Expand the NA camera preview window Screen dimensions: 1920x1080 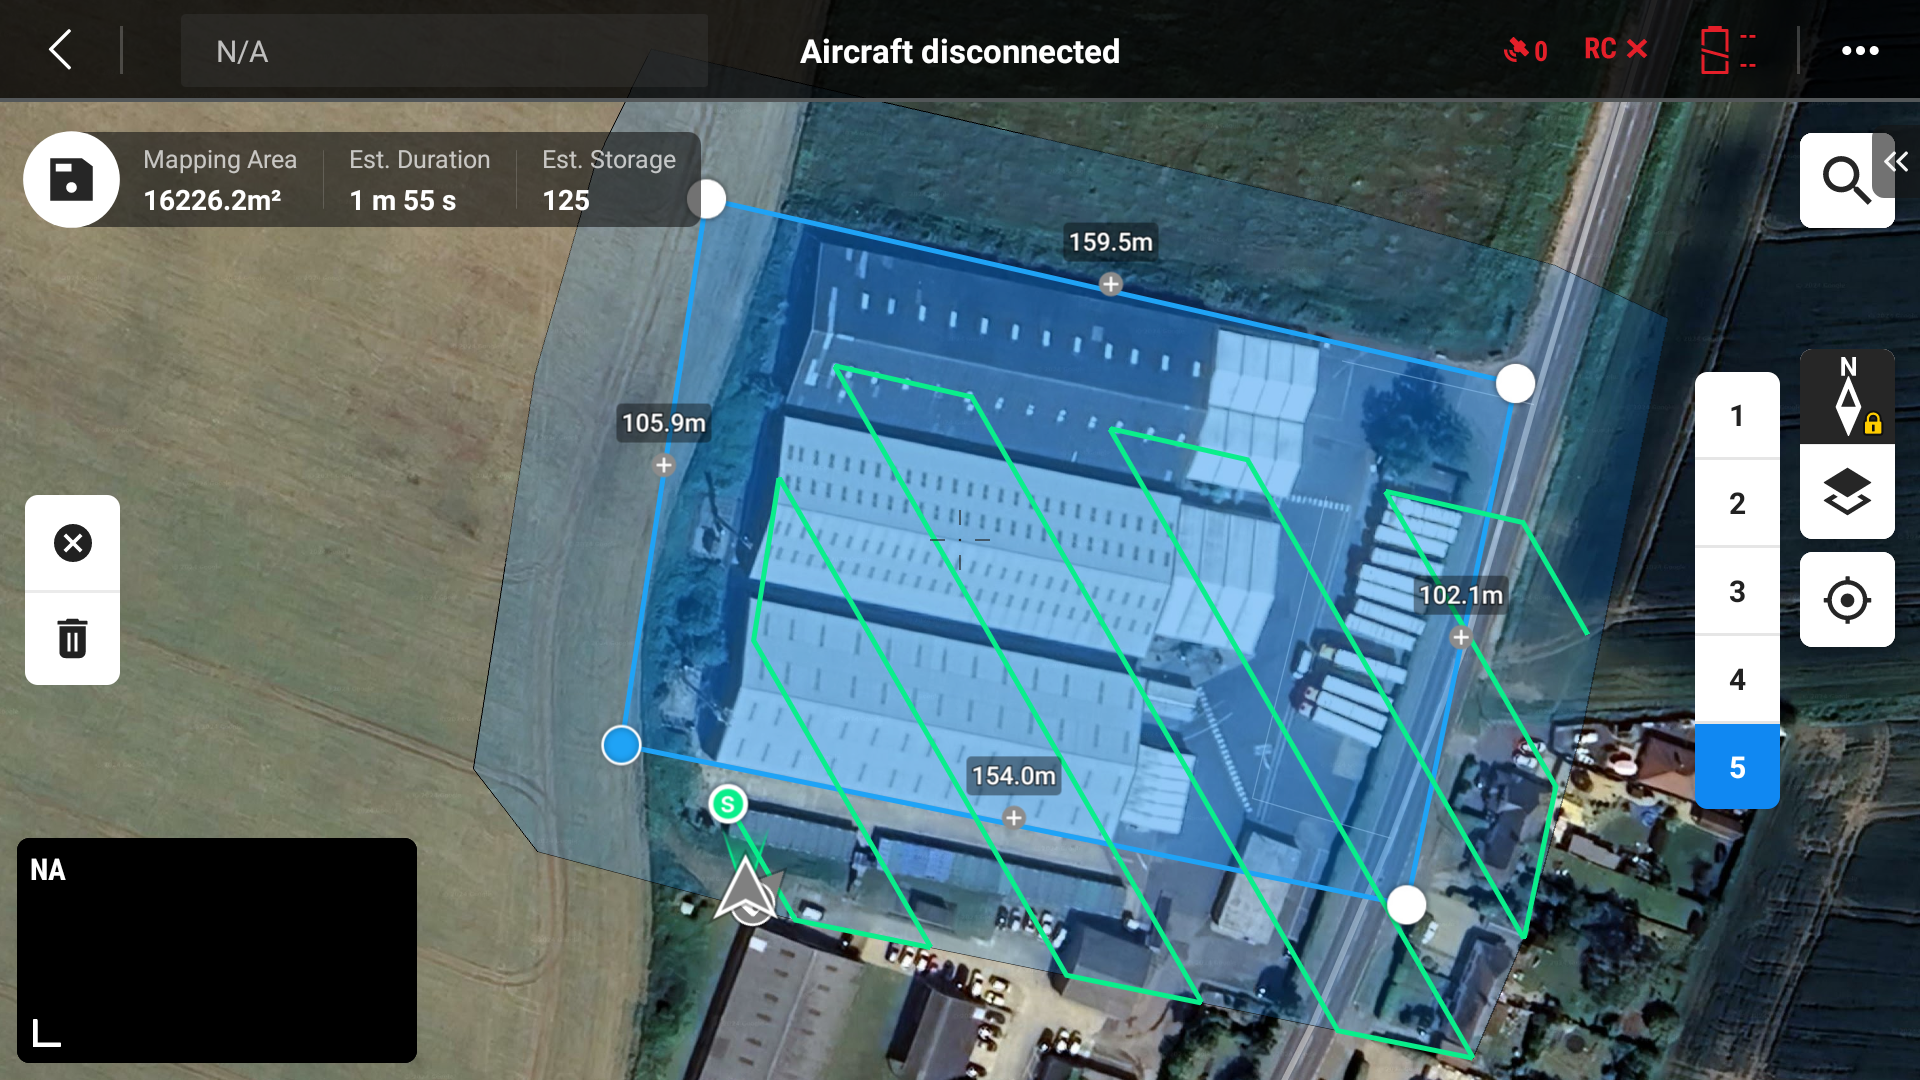(217, 950)
